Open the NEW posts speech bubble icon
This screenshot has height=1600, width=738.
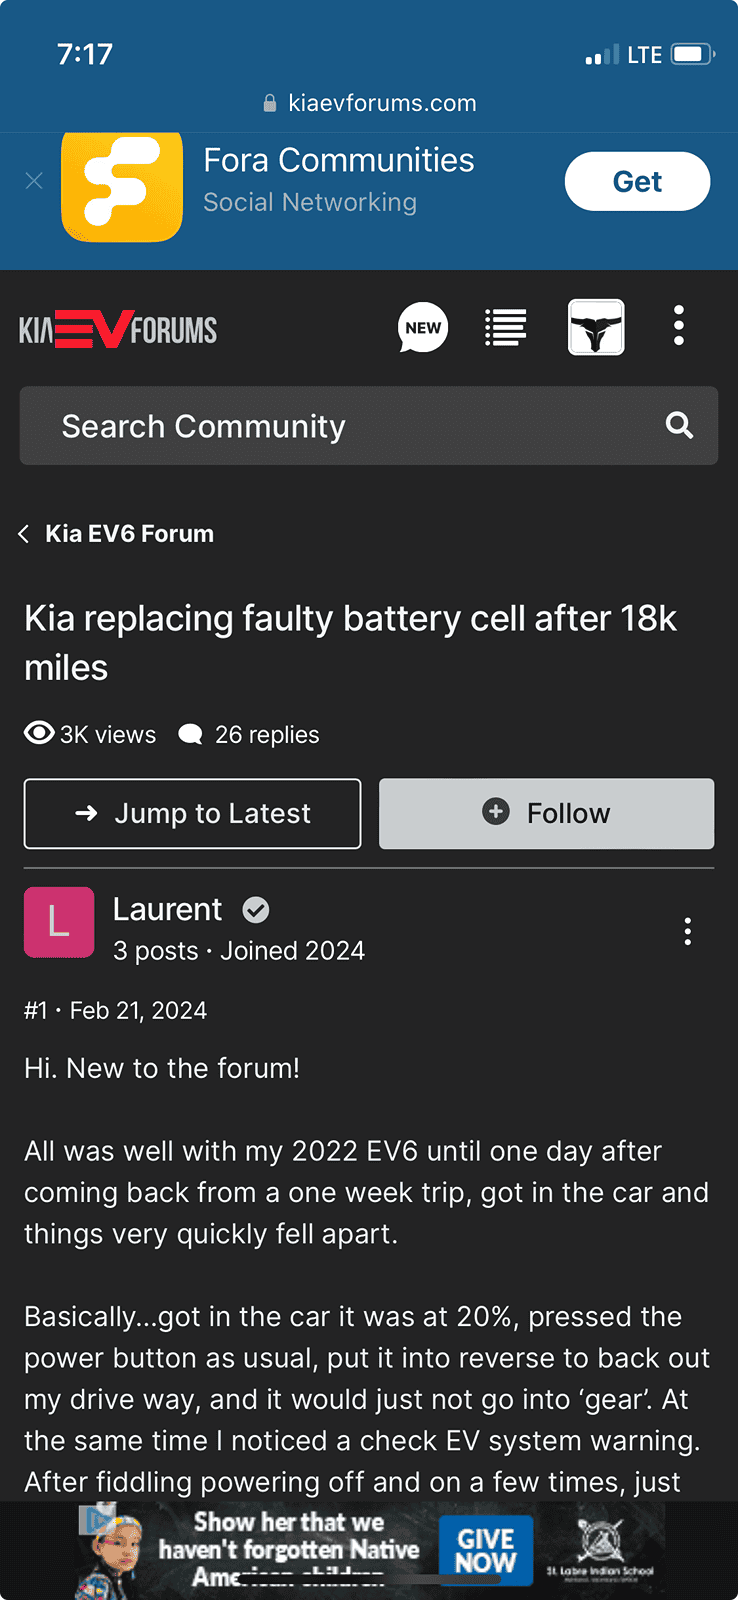423,327
